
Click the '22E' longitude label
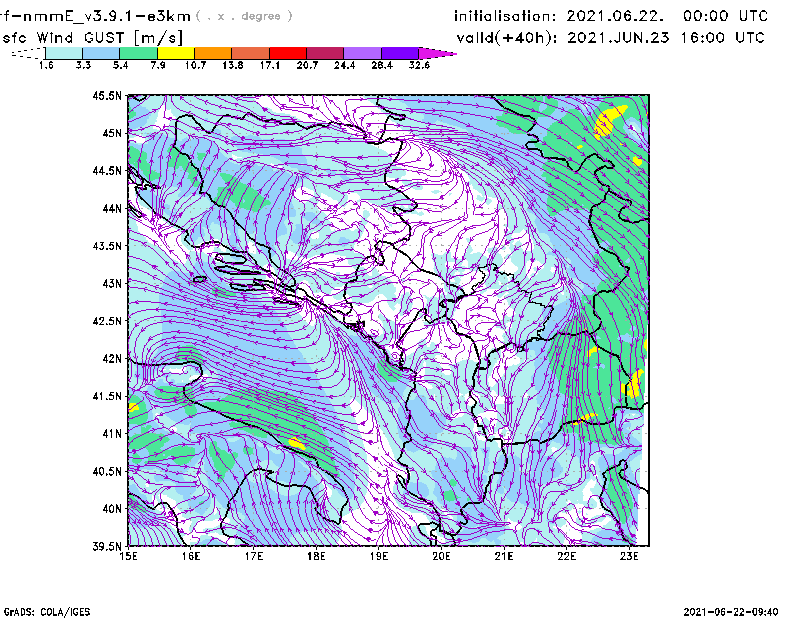pyautogui.click(x=566, y=556)
